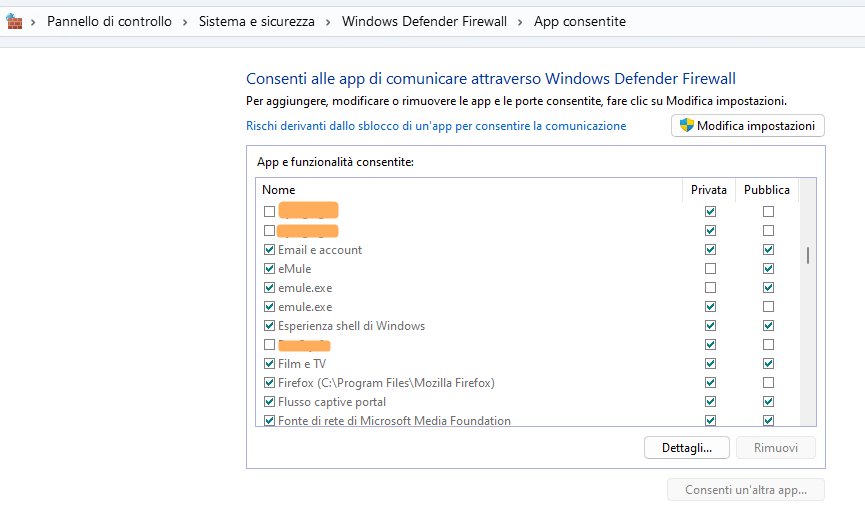Select the Firefox (C:\Program Files\Mozilla Firefox) entry
This screenshot has height=523, width=865.
coord(386,383)
